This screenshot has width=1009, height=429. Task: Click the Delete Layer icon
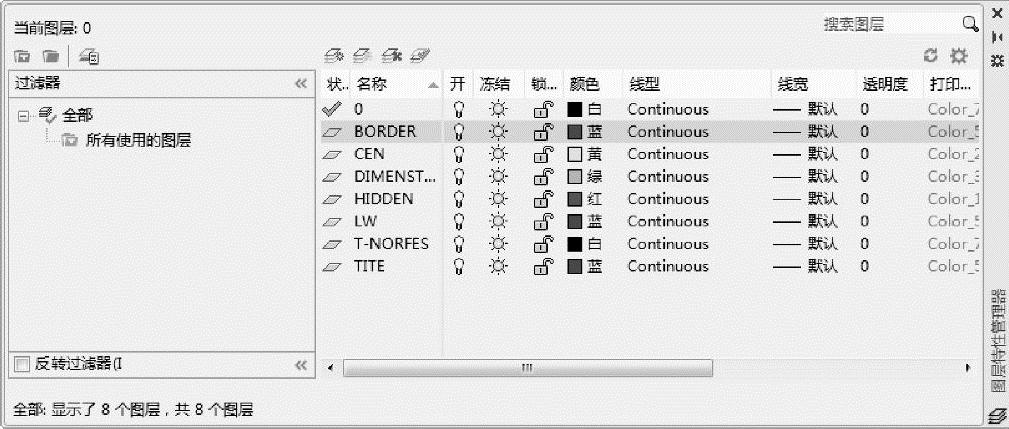[394, 58]
